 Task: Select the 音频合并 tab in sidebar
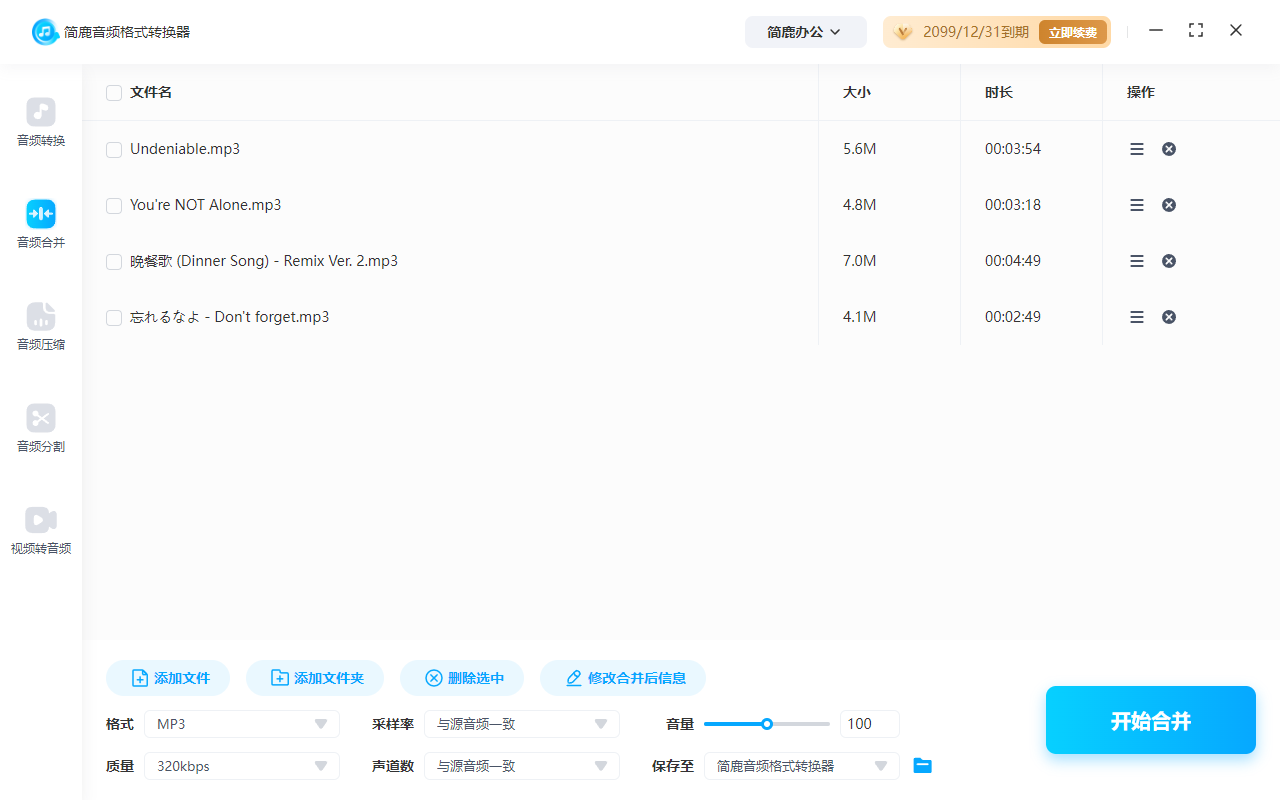[41, 225]
